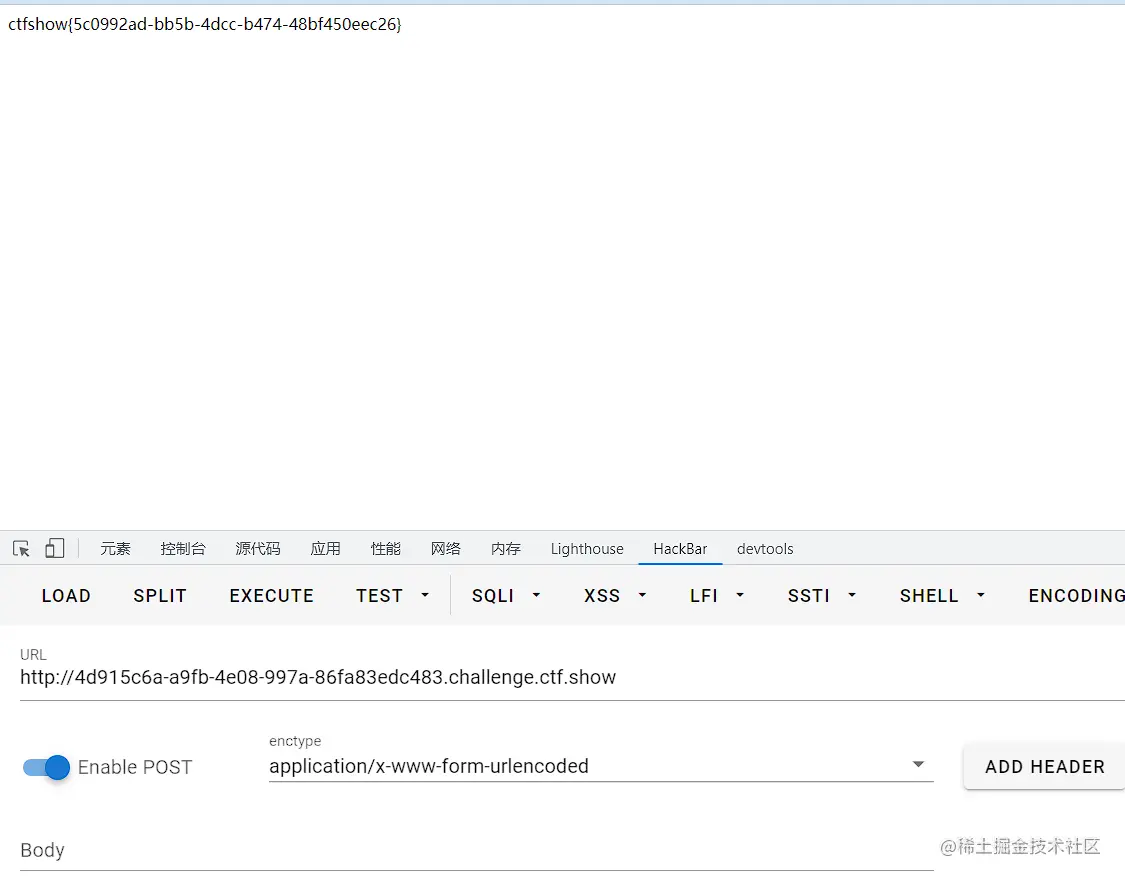Click the ADD HEADER button
This screenshot has width=1125, height=881.
pyautogui.click(x=1045, y=767)
